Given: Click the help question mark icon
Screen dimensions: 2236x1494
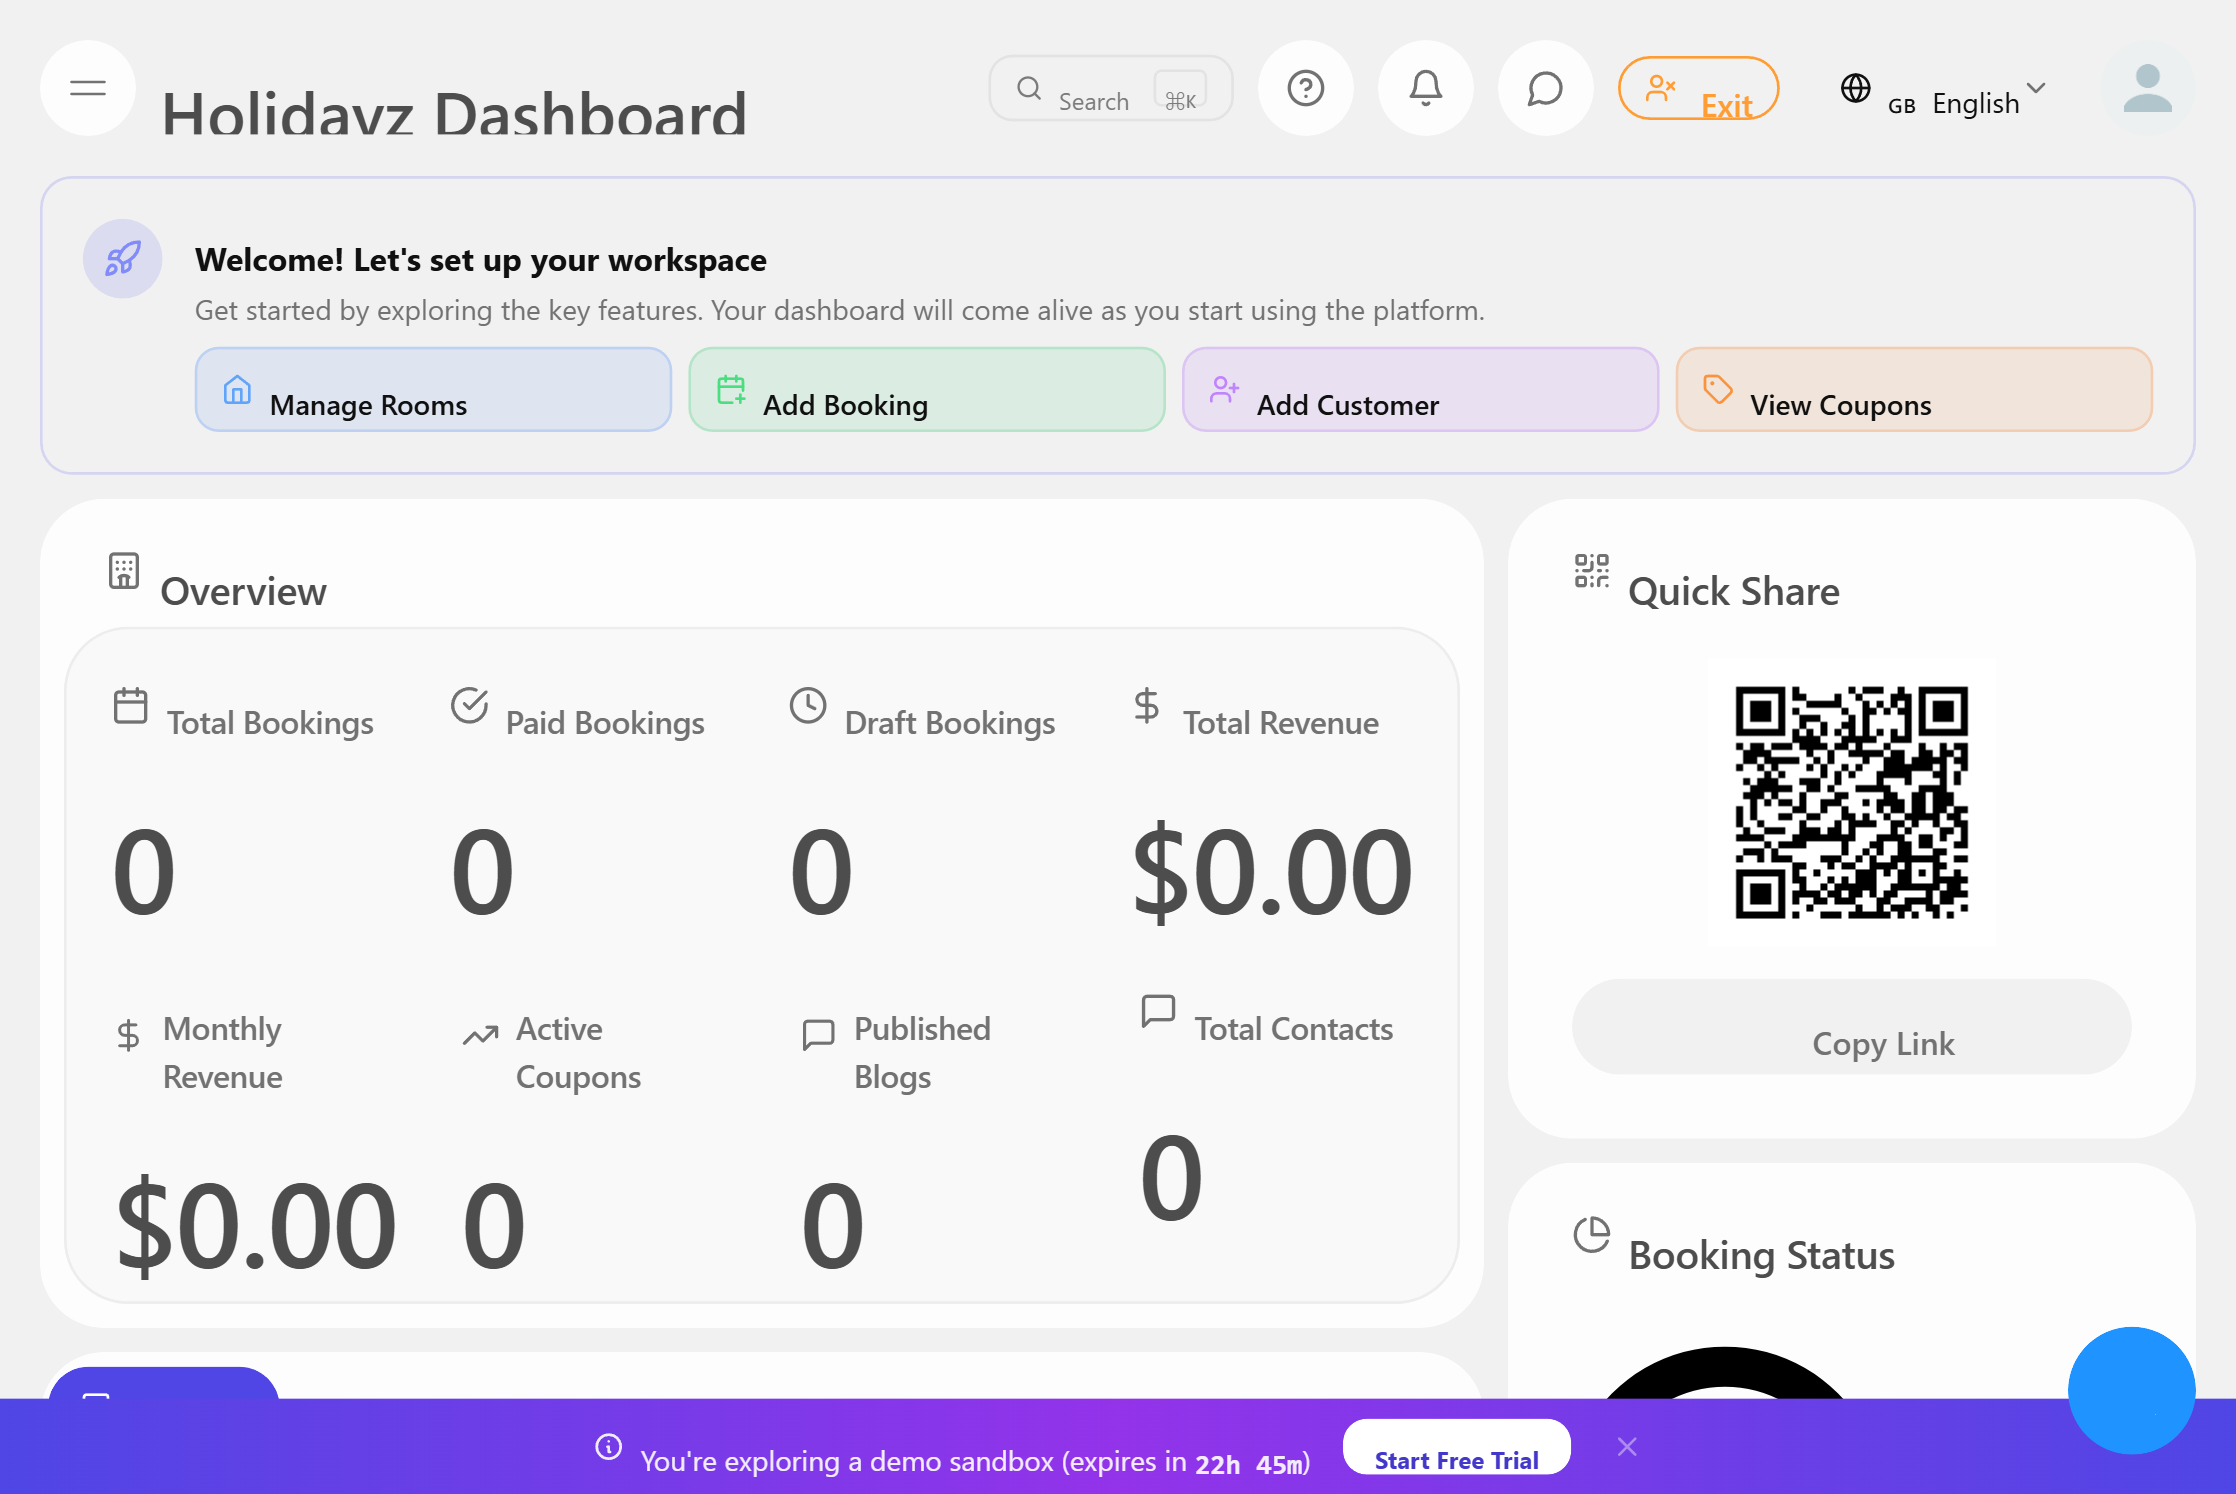Looking at the screenshot, I should pyautogui.click(x=1305, y=88).
